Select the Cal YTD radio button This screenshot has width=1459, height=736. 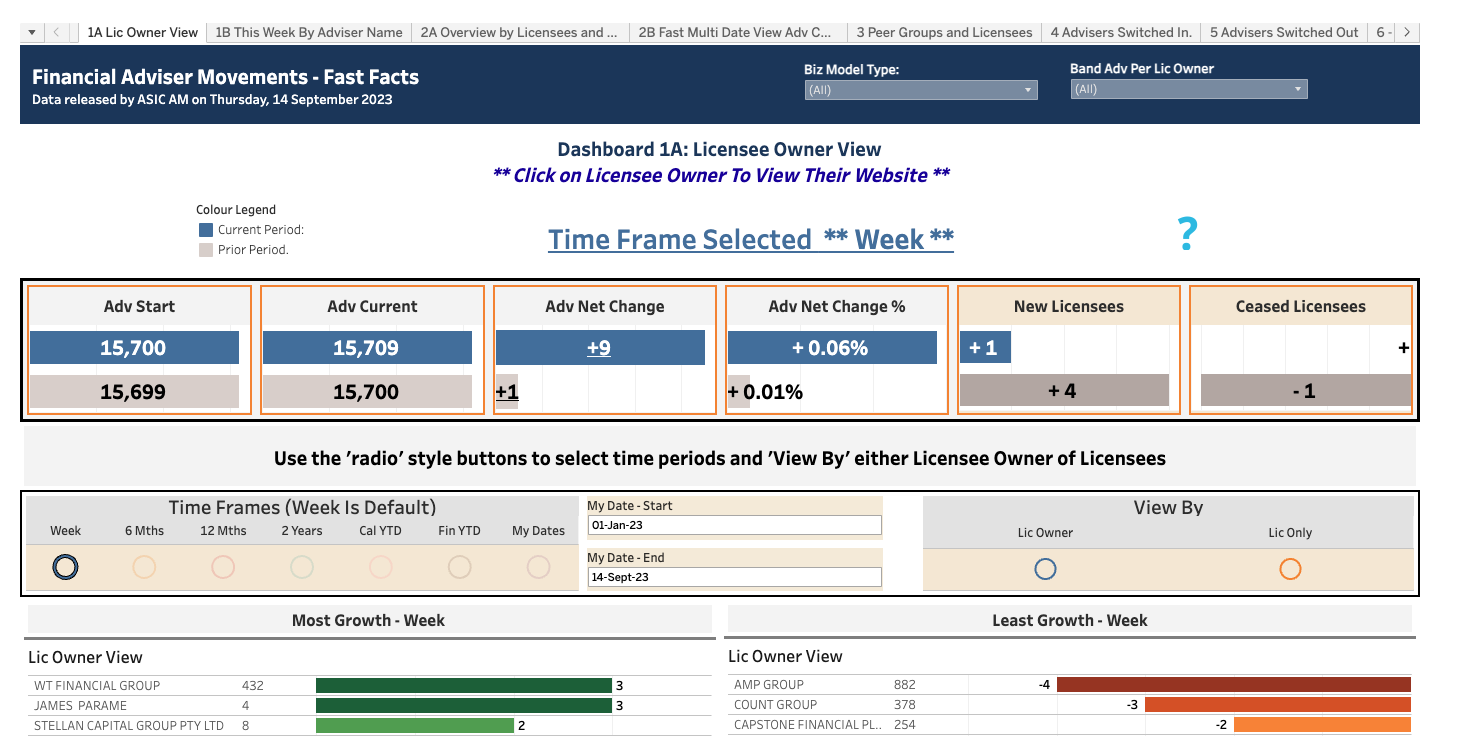click(381, 567)
